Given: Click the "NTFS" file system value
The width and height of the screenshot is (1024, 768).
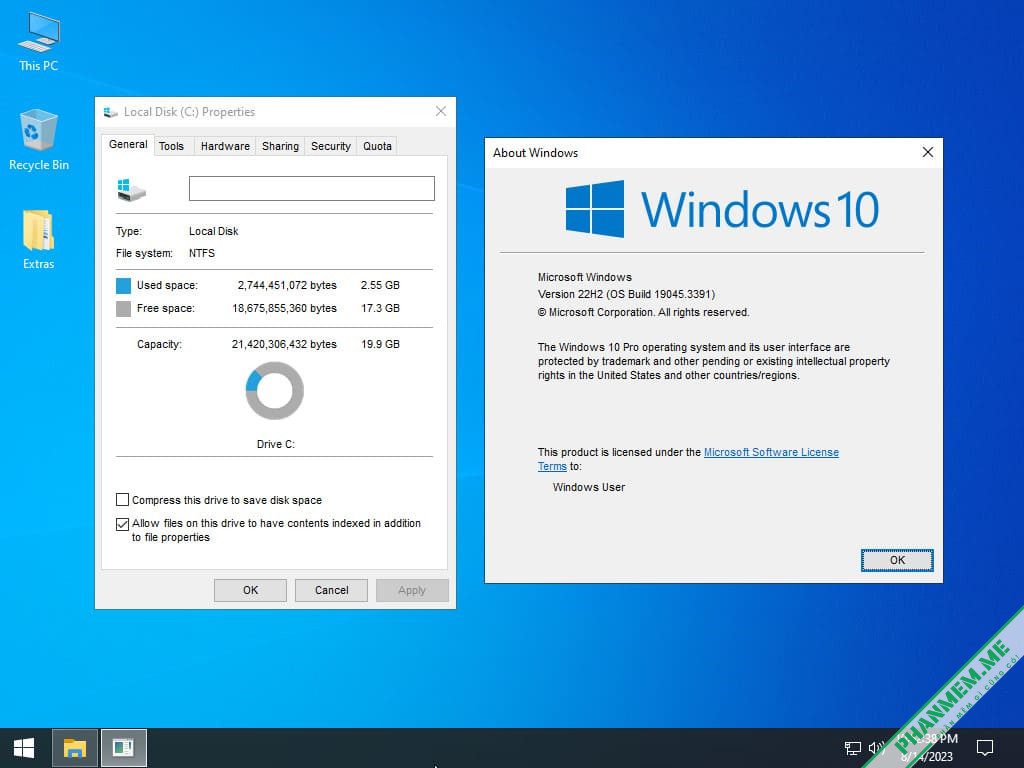Looking at the screenshot, I should pyautogui.click(x=202, y=253).
